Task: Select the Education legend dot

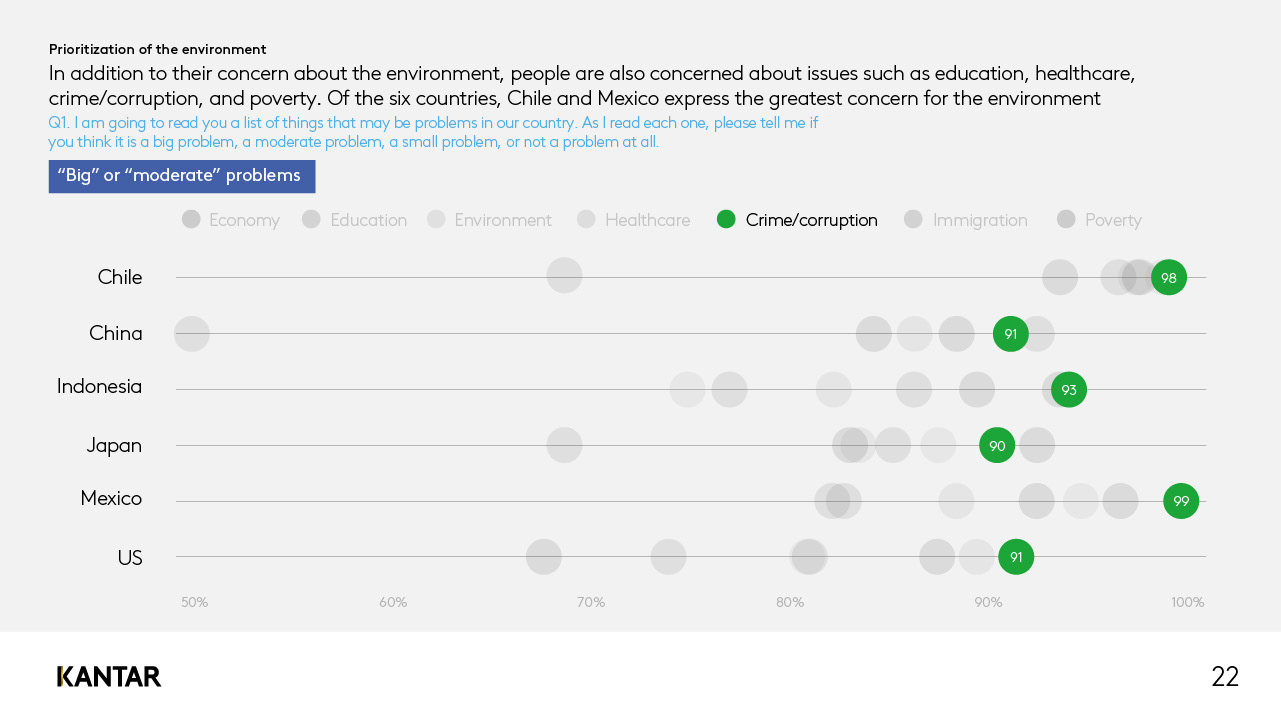Action: click(x=311, y=219)
